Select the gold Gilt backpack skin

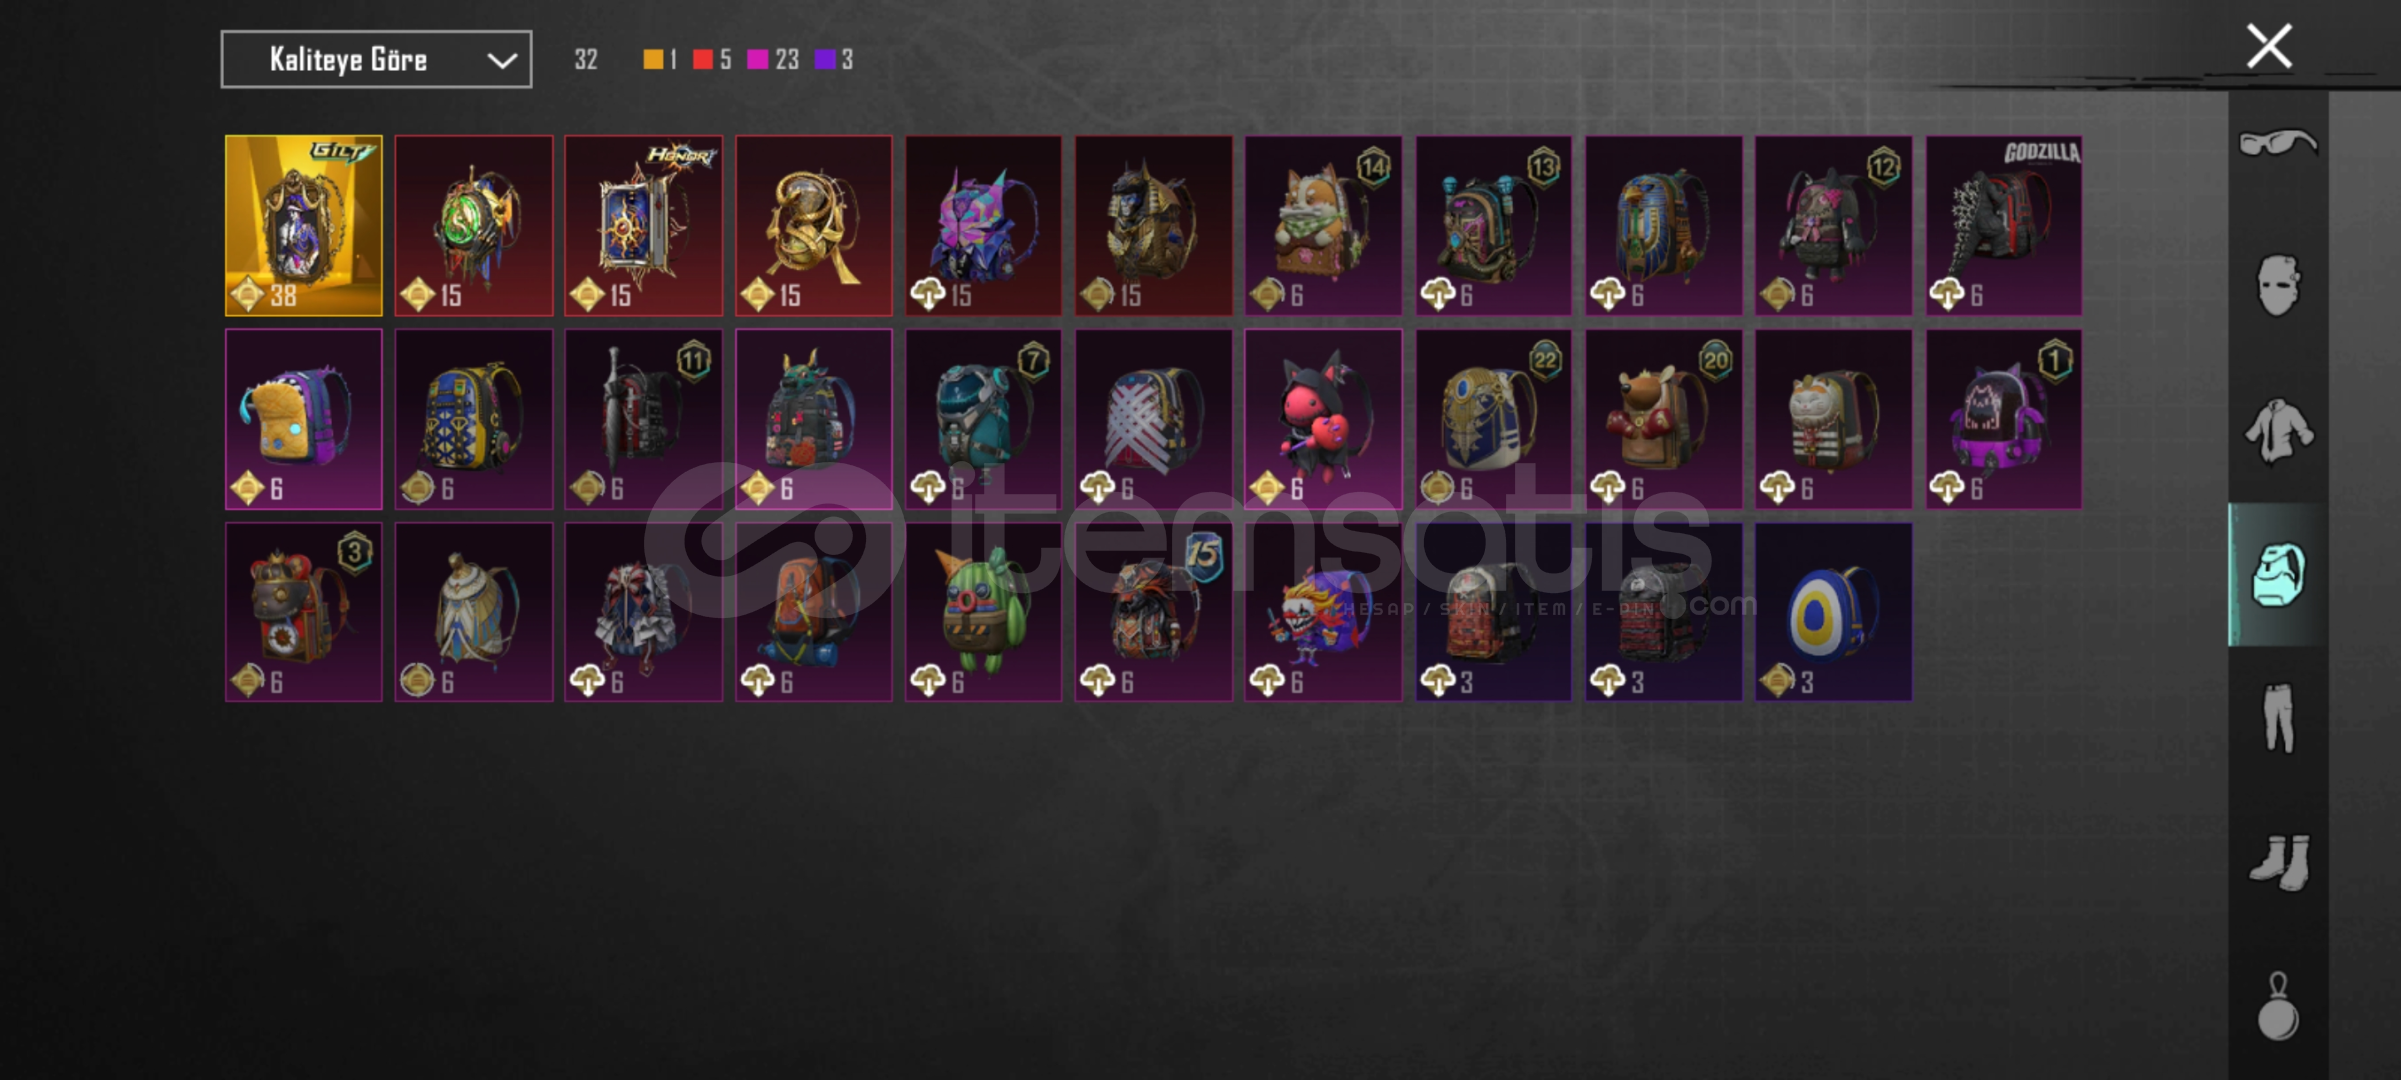tap(304, 226)
